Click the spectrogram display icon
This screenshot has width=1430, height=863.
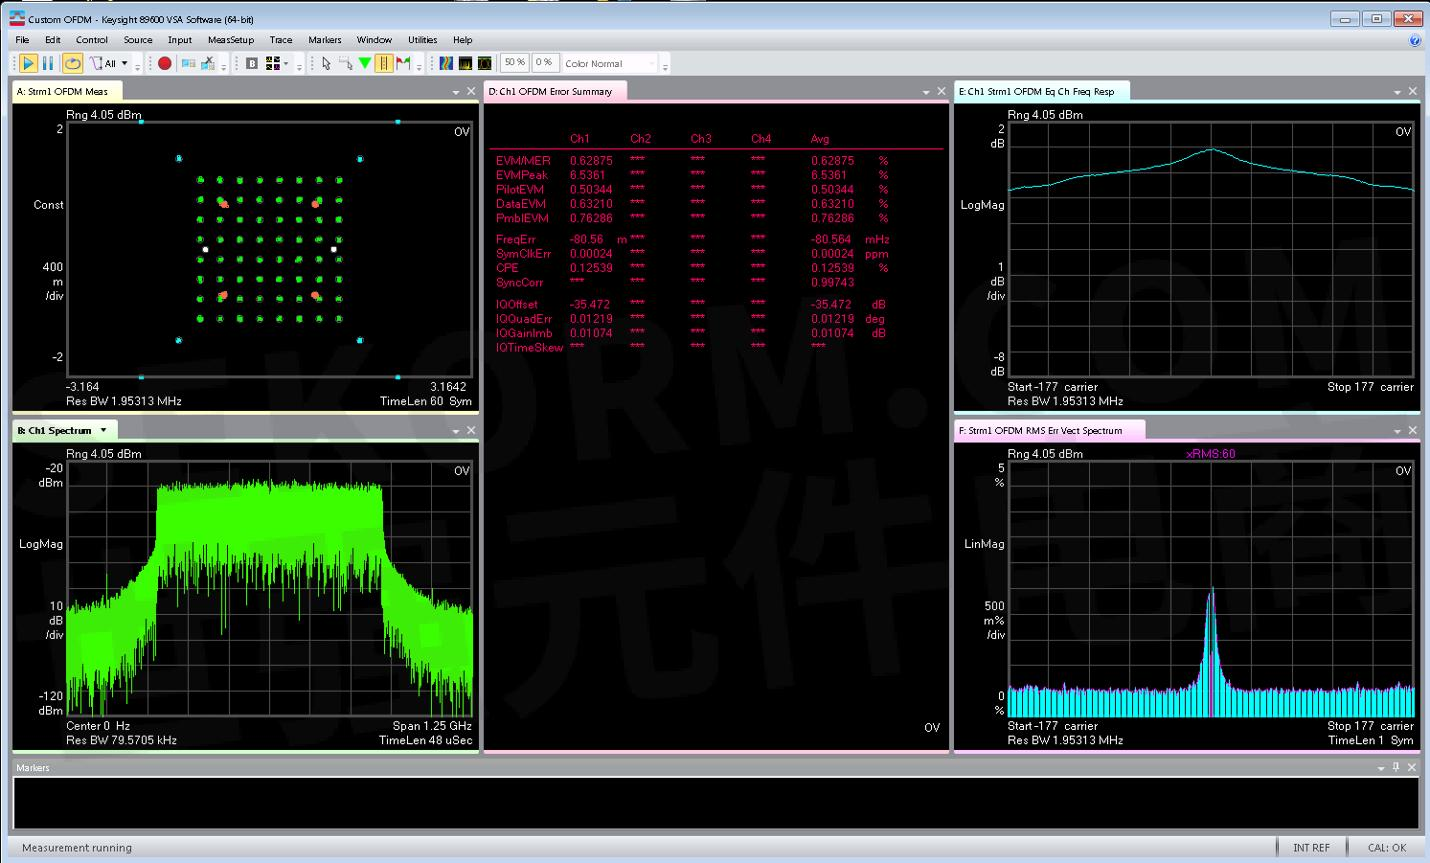[446, 63]
